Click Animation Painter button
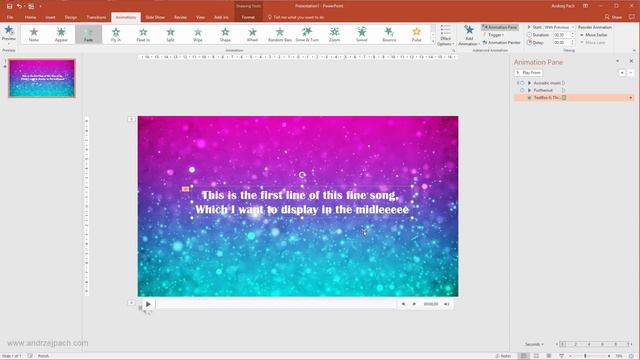This screenshot has height=360, width=640. point(501,42)
